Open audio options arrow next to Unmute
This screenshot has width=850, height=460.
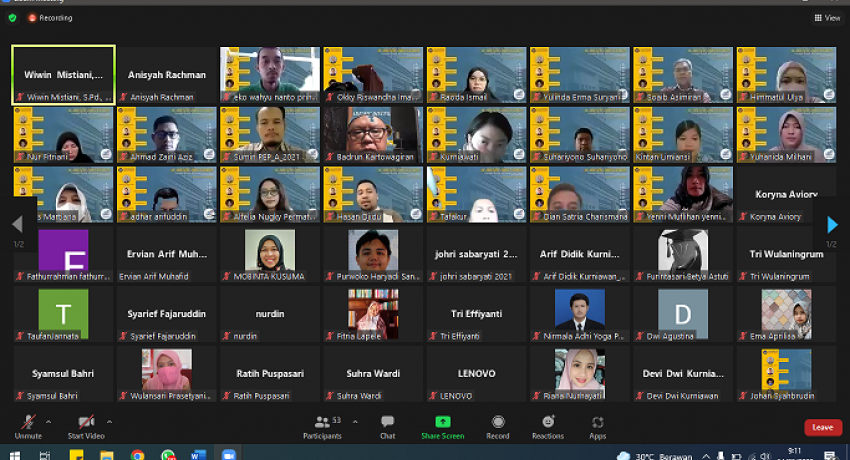[x=48, y=422]
